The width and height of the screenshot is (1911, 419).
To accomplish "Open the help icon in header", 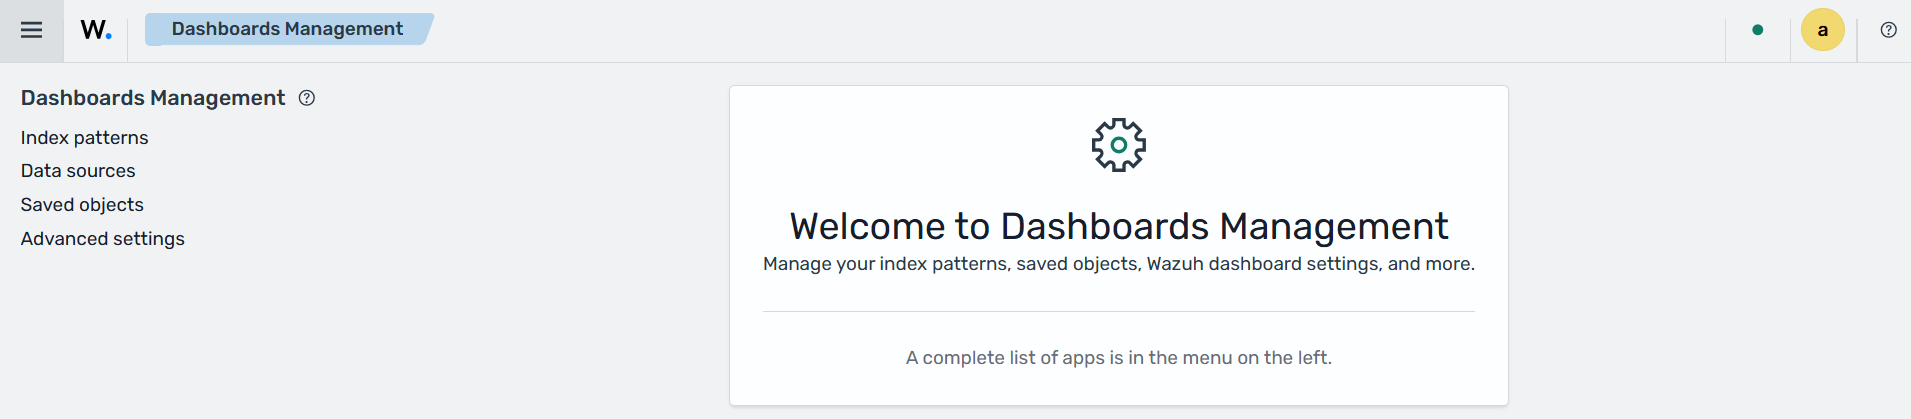I will tap(1888, 30).
